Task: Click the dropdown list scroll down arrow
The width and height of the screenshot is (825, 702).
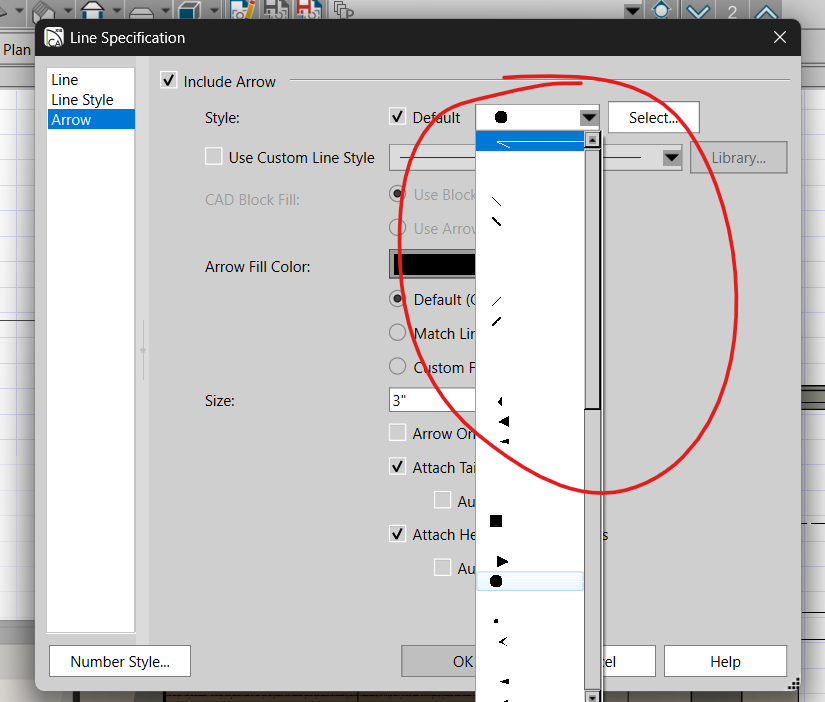Action: pyautogui.click(x=592, y=697)
